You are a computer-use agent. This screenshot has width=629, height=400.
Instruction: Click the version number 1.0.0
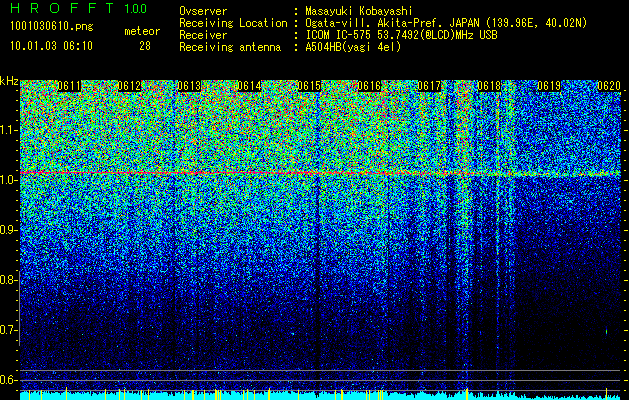click(x=135, y=9)
